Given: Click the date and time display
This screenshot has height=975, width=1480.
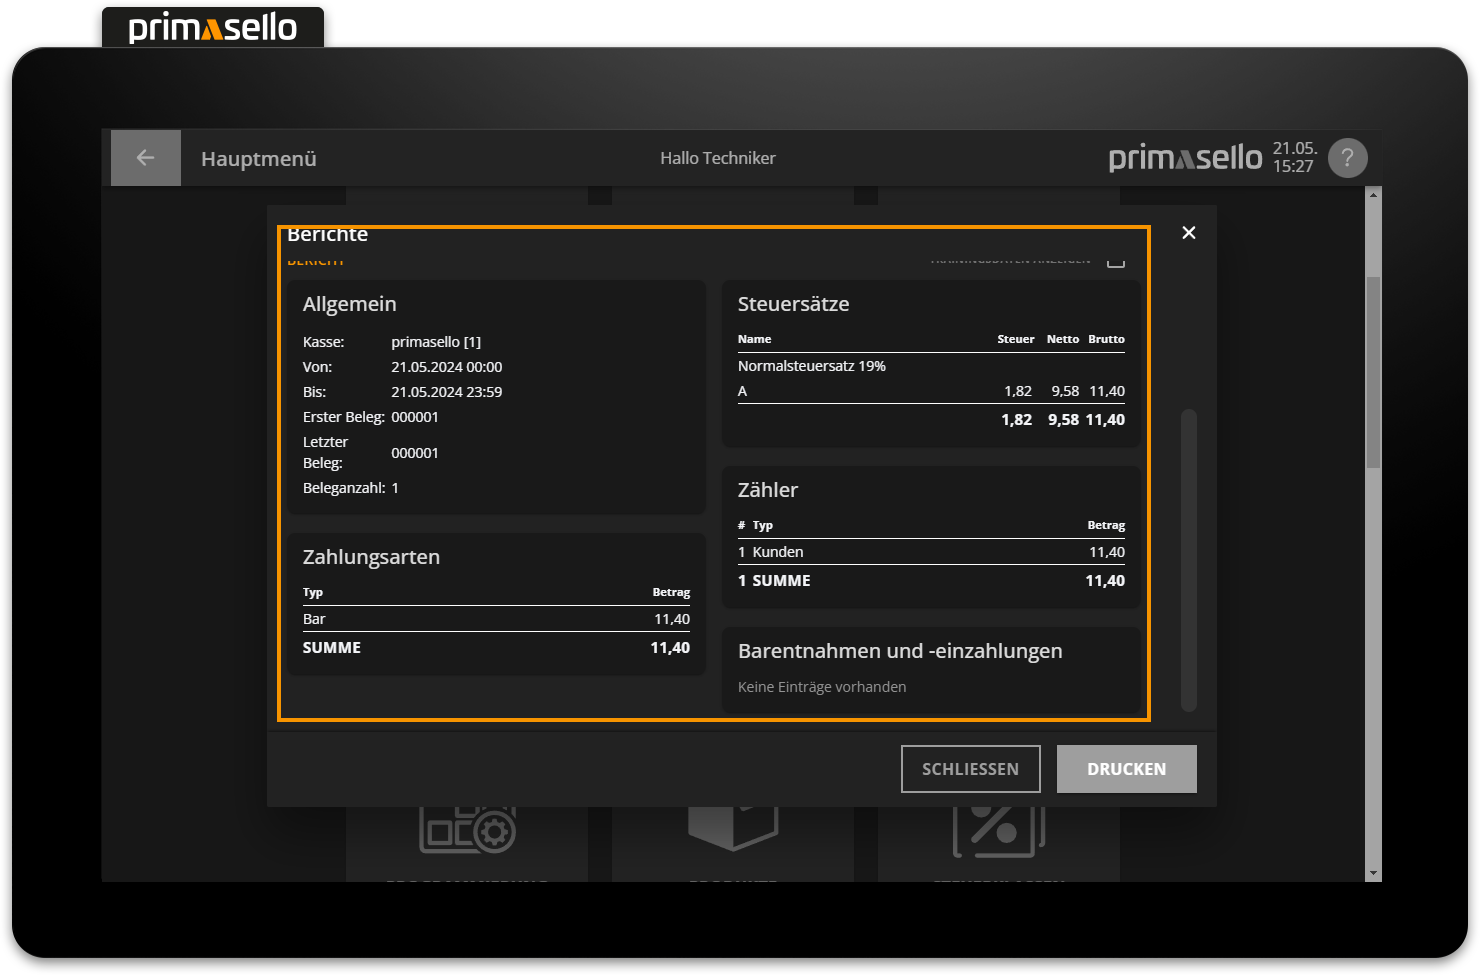Looking at the screenshot, I should click(x=1294, y=158).
